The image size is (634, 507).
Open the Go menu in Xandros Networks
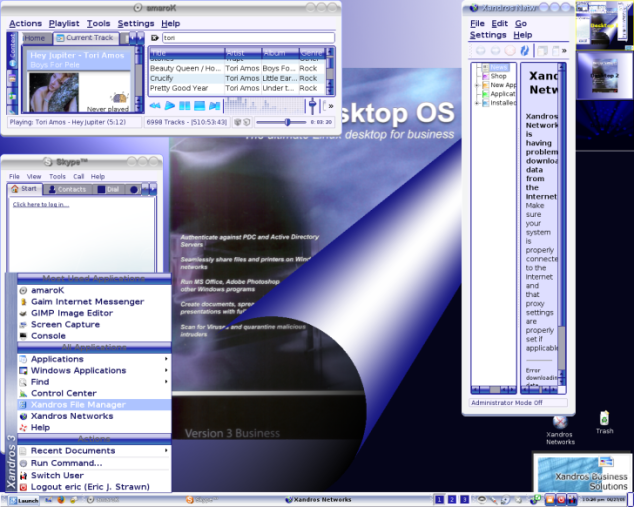[521, 23]
